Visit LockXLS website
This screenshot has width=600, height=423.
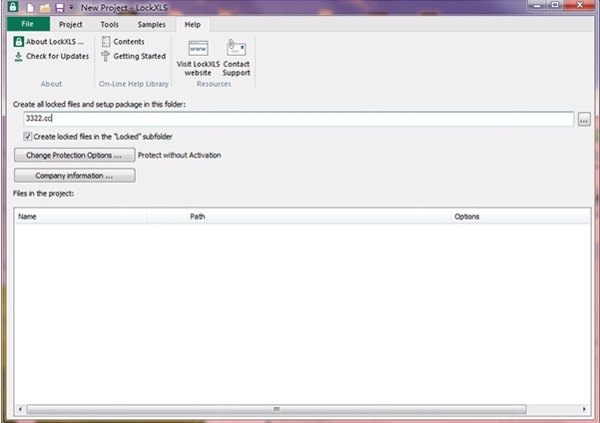pos(198,57)
